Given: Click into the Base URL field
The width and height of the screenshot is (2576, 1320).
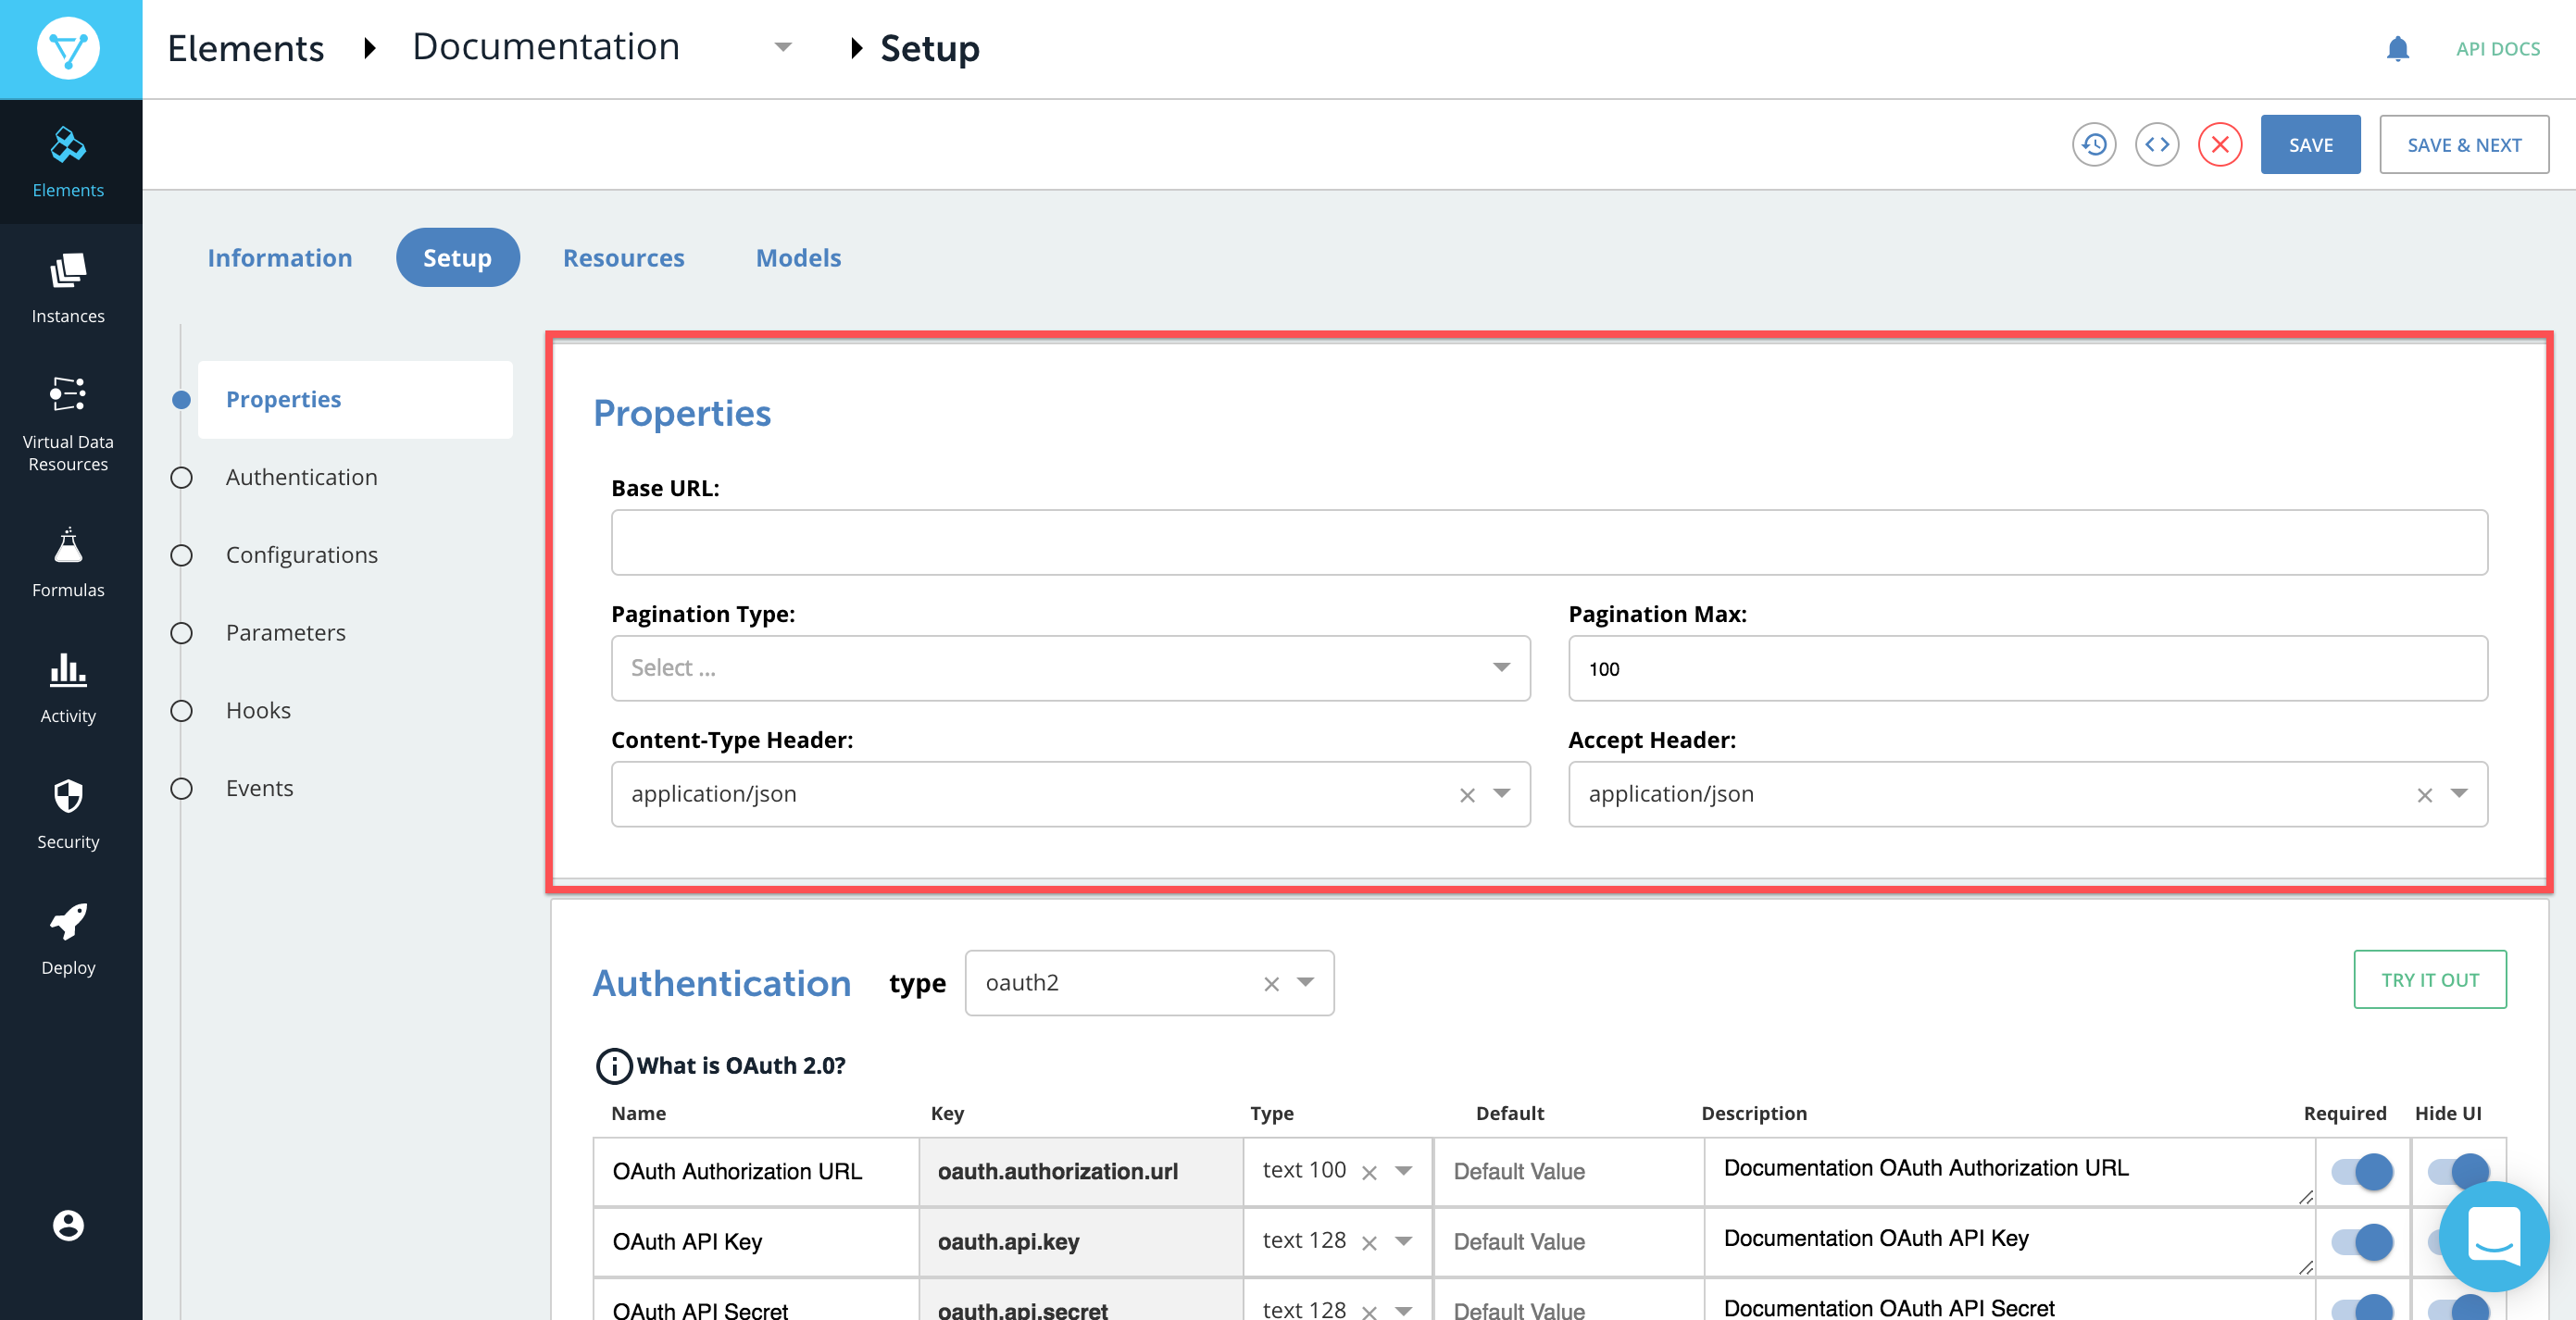Looking at the screenshot, I should (1548, 543).
